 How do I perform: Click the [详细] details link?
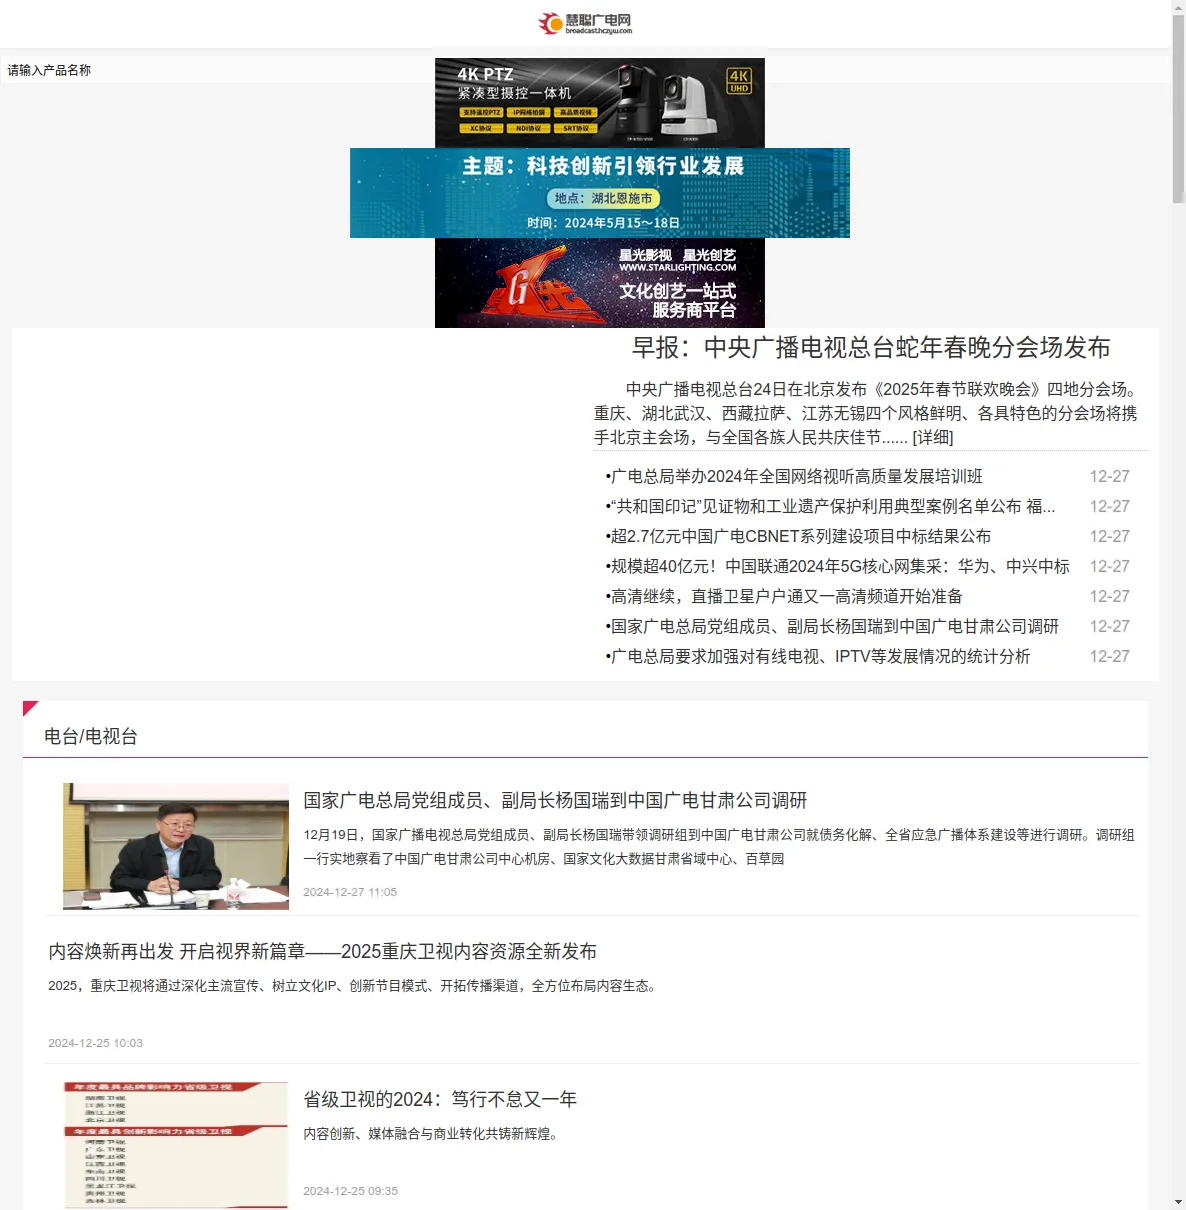pyautogui.click(x=933, y=437)
